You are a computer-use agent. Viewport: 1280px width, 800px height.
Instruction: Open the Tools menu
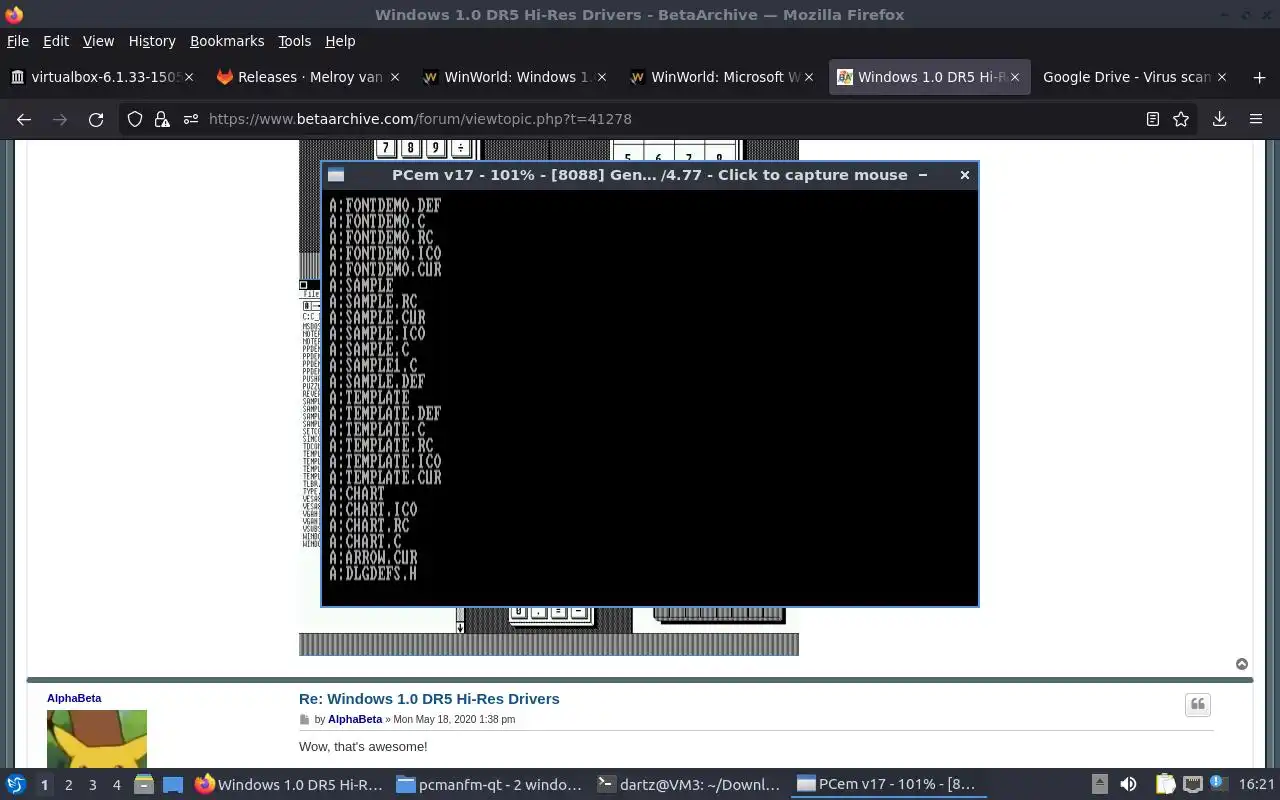(295, 41)
